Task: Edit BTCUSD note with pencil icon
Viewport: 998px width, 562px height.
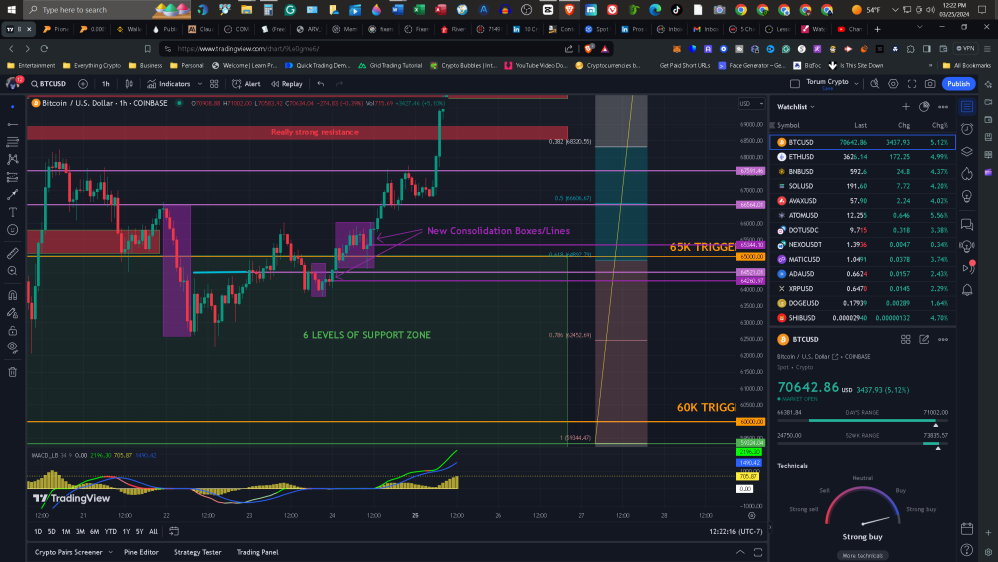Action: 924,340
